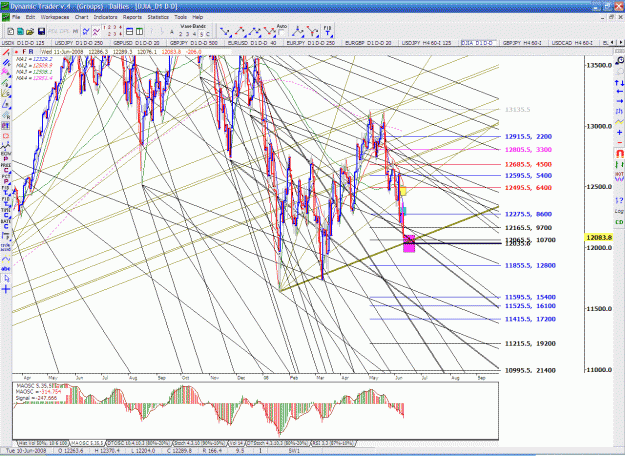Screen dimensions: 625x456
Task: Select the red trend line drawing tool
Action: [6, 52]
